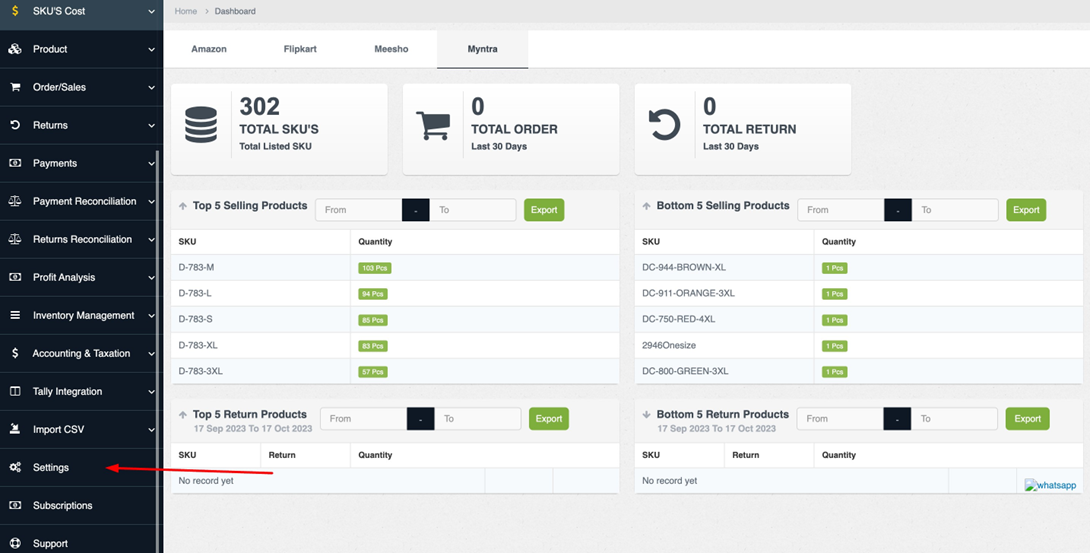Open the Subscriptions sidebar menu item
This screenshot has width=1090, height=553.
[79, 505]
